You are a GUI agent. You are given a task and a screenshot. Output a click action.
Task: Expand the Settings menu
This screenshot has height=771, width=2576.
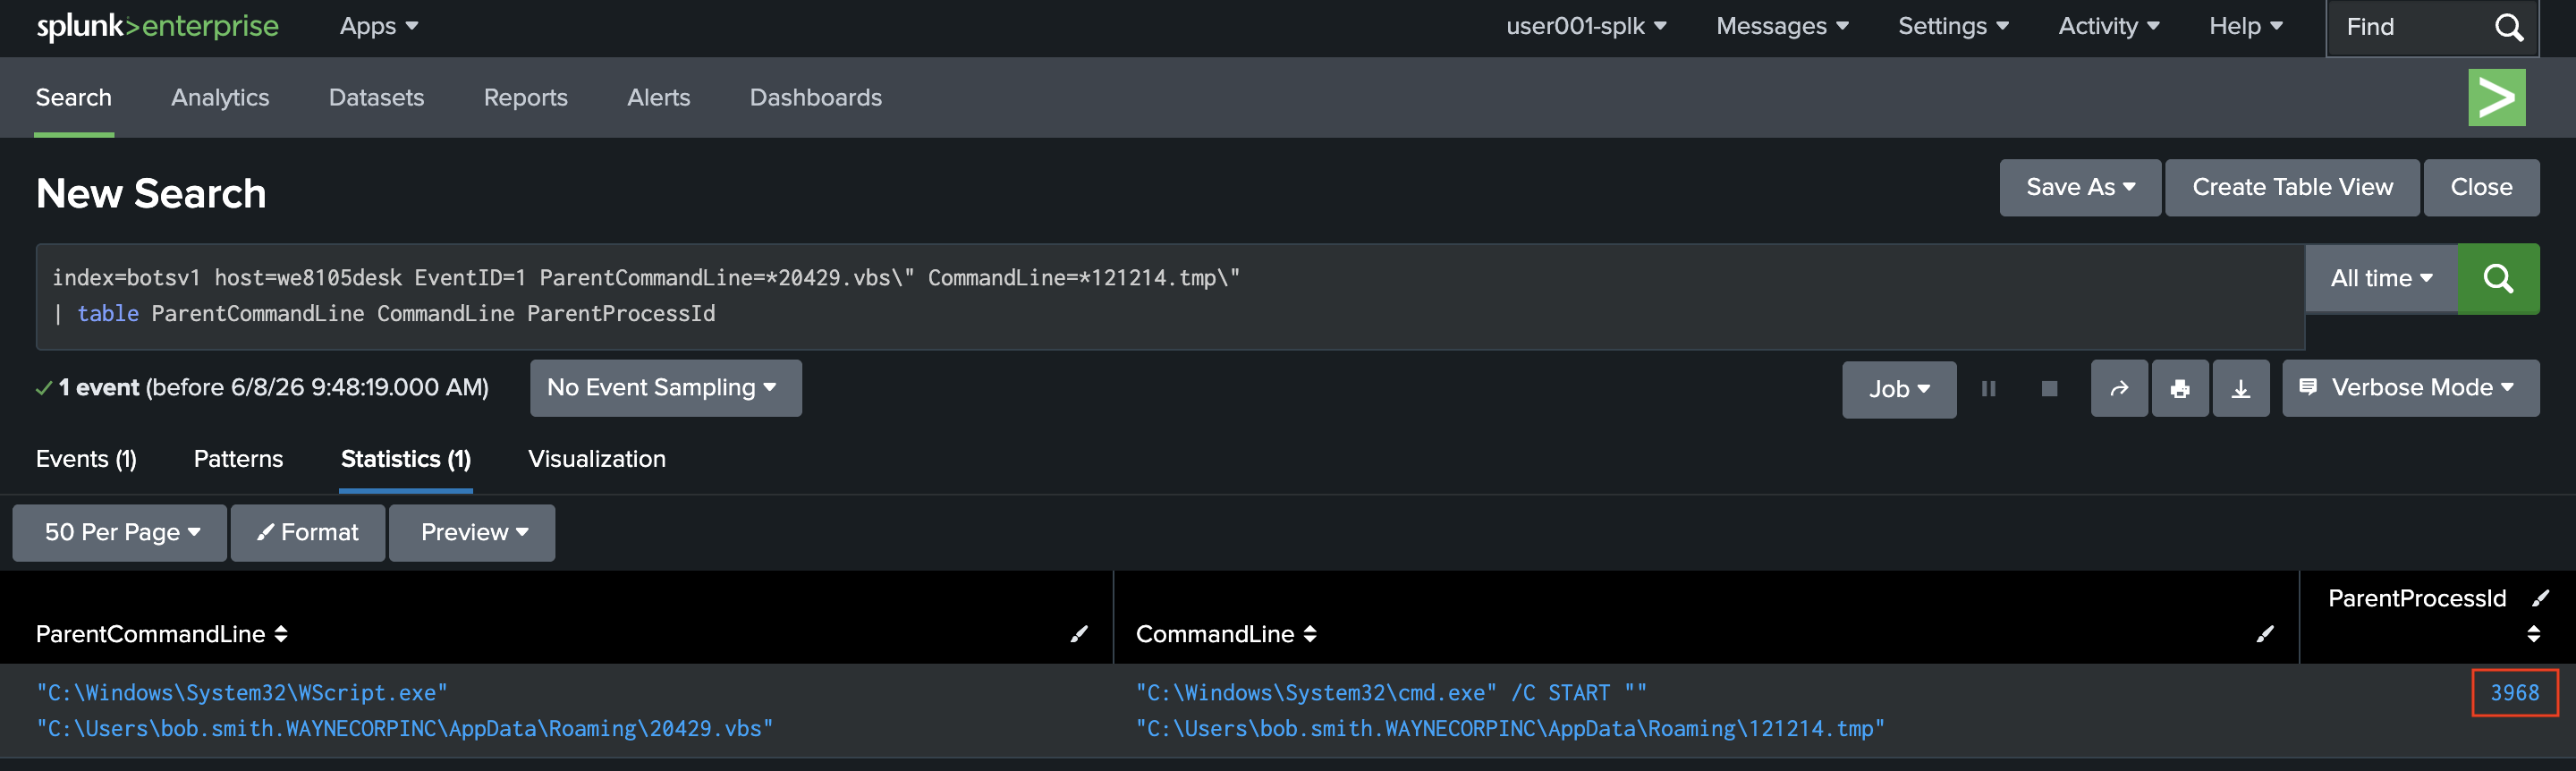point(1953,27)
